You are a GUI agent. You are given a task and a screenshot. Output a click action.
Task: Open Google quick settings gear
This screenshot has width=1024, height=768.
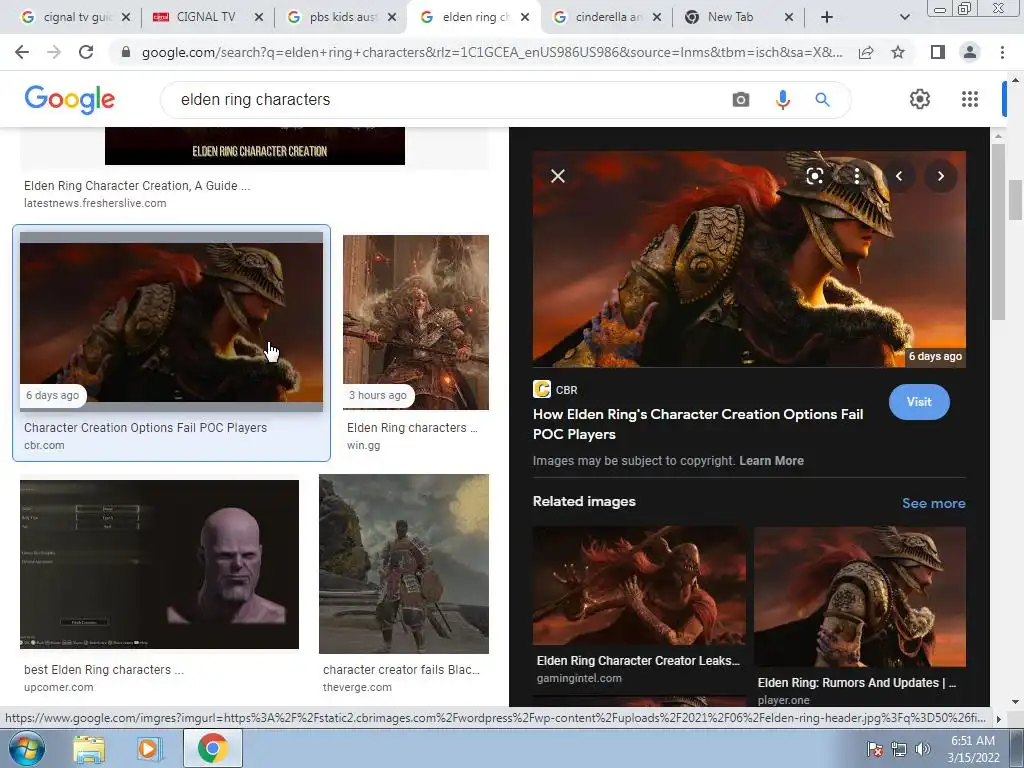pyautogui.click(x=920, y=99)
